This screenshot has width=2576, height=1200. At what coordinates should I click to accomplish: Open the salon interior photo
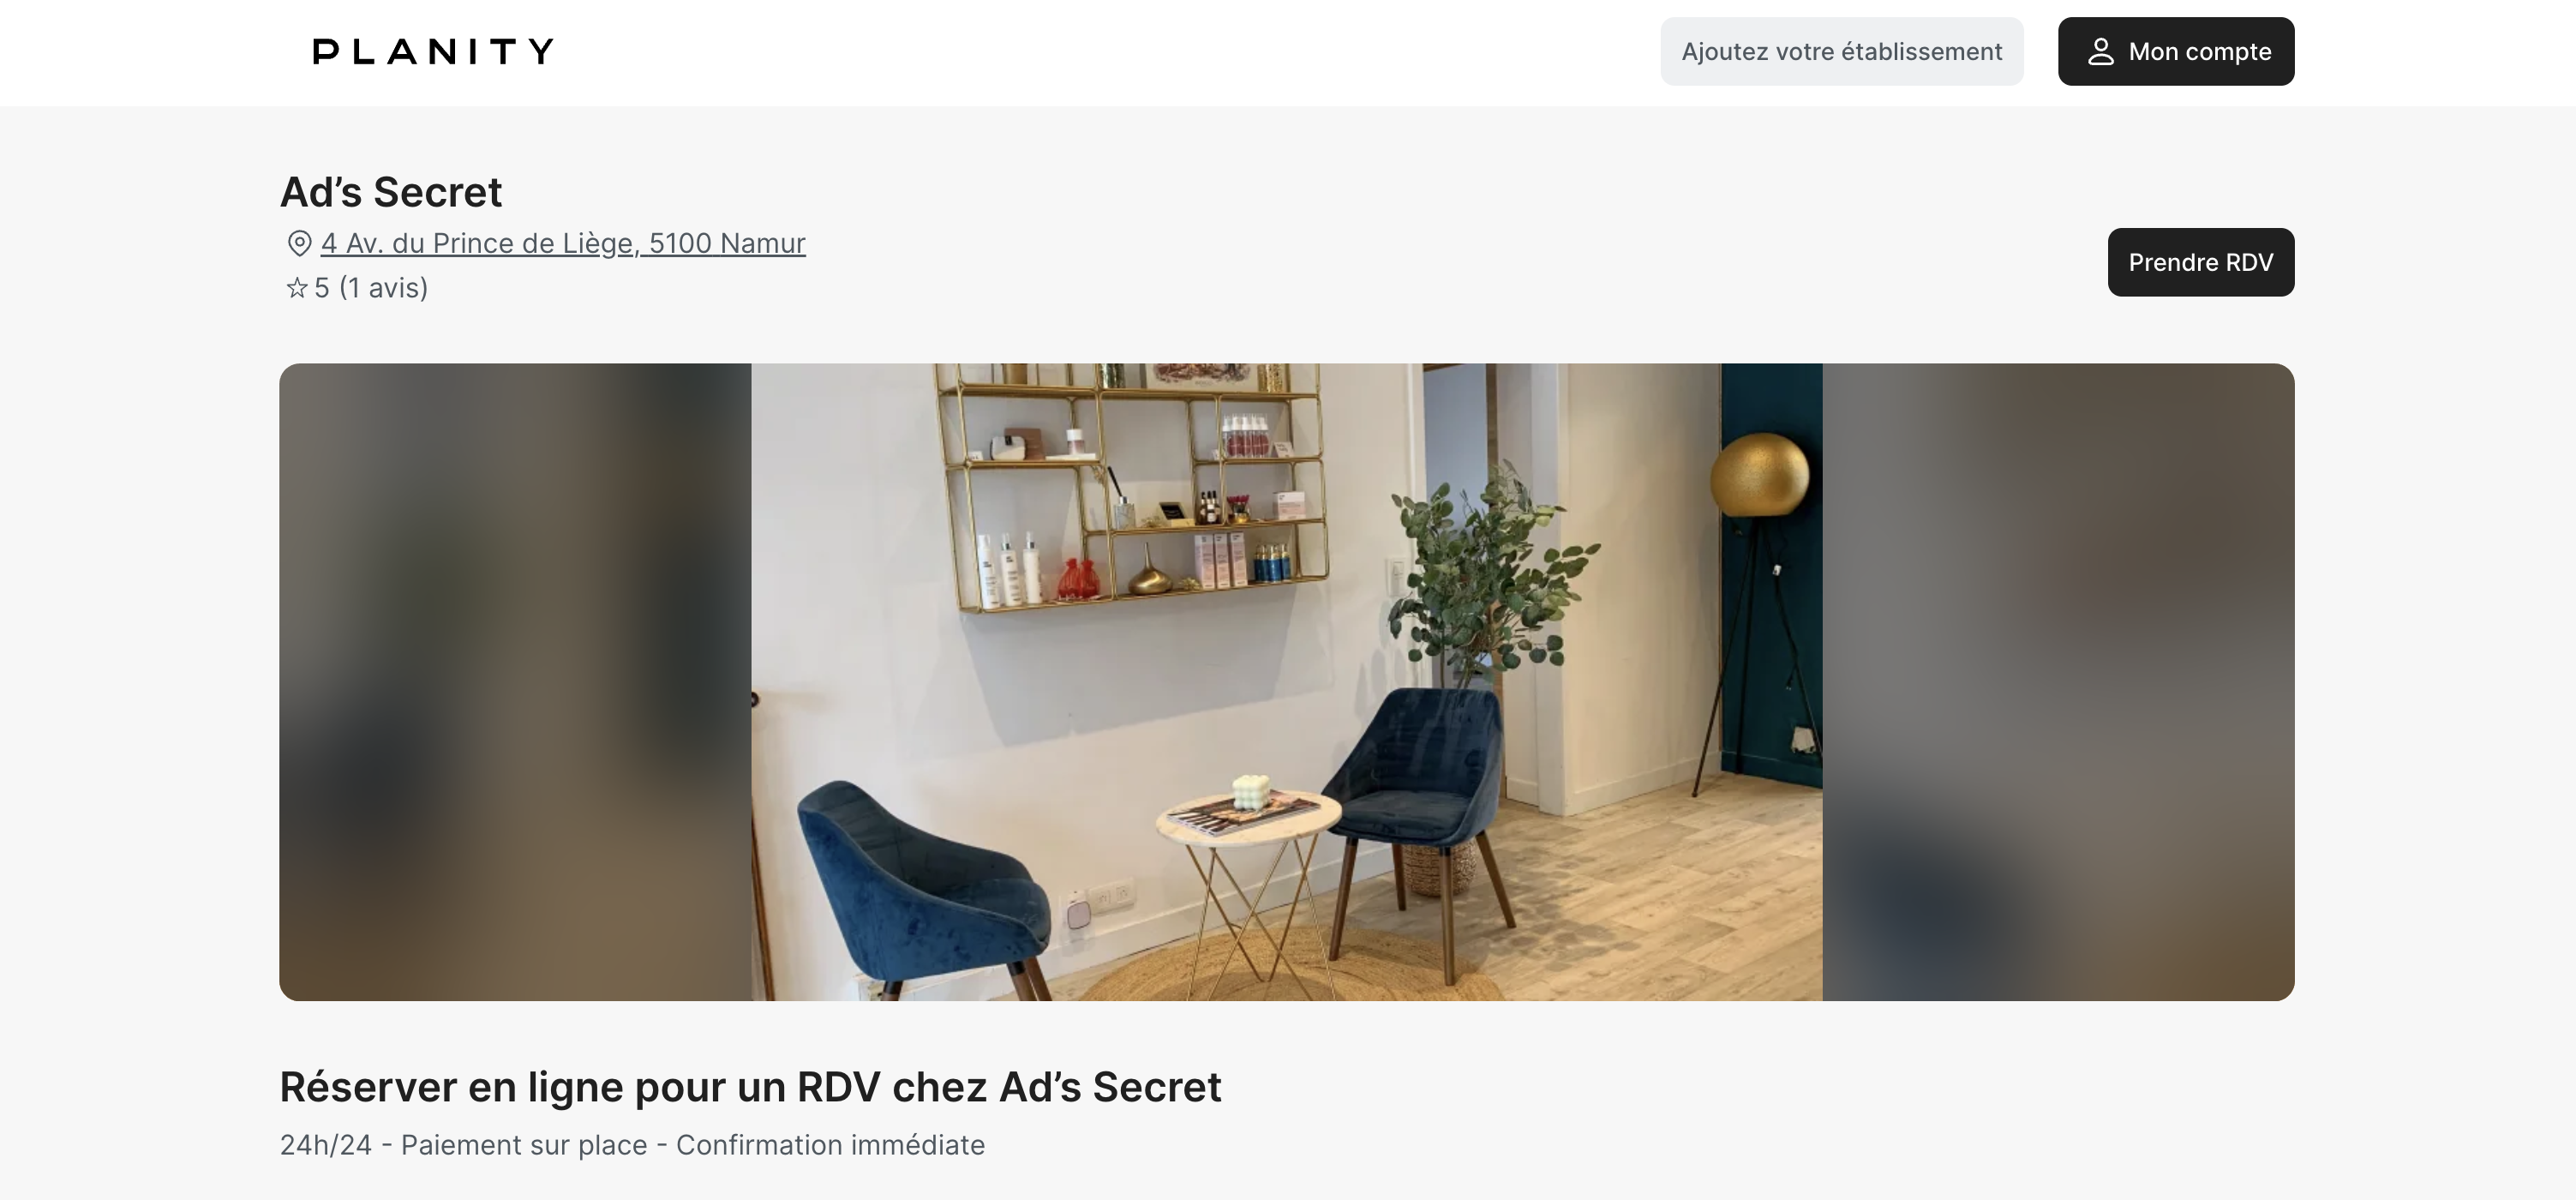click(1287, 682)
